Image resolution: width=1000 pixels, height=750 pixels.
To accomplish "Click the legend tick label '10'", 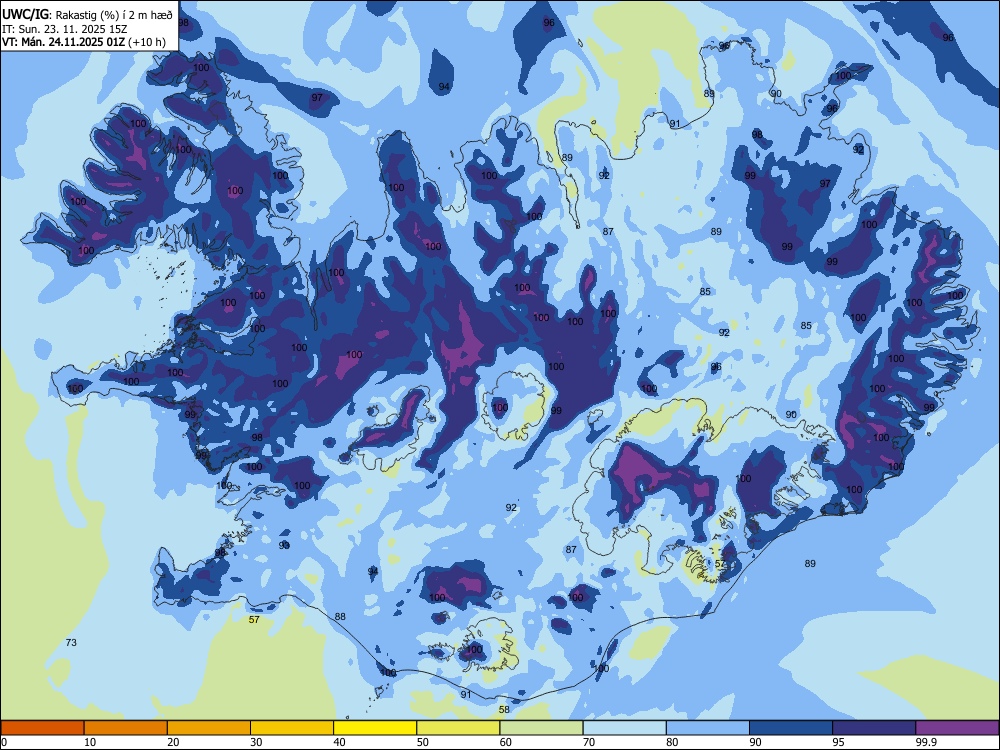I will [x=90, y=742].
